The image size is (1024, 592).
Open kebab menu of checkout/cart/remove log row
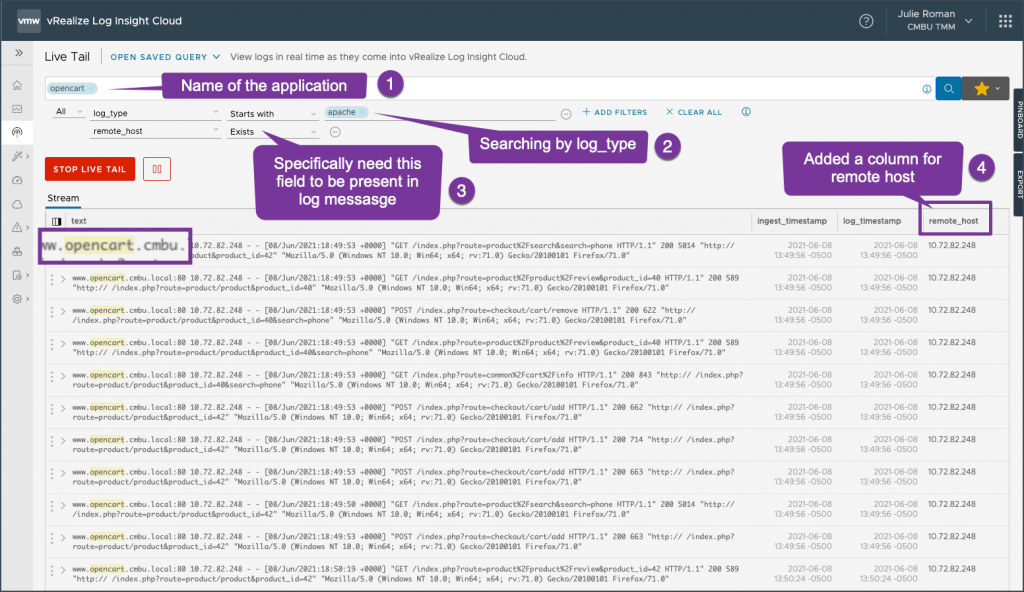(52, 312)
